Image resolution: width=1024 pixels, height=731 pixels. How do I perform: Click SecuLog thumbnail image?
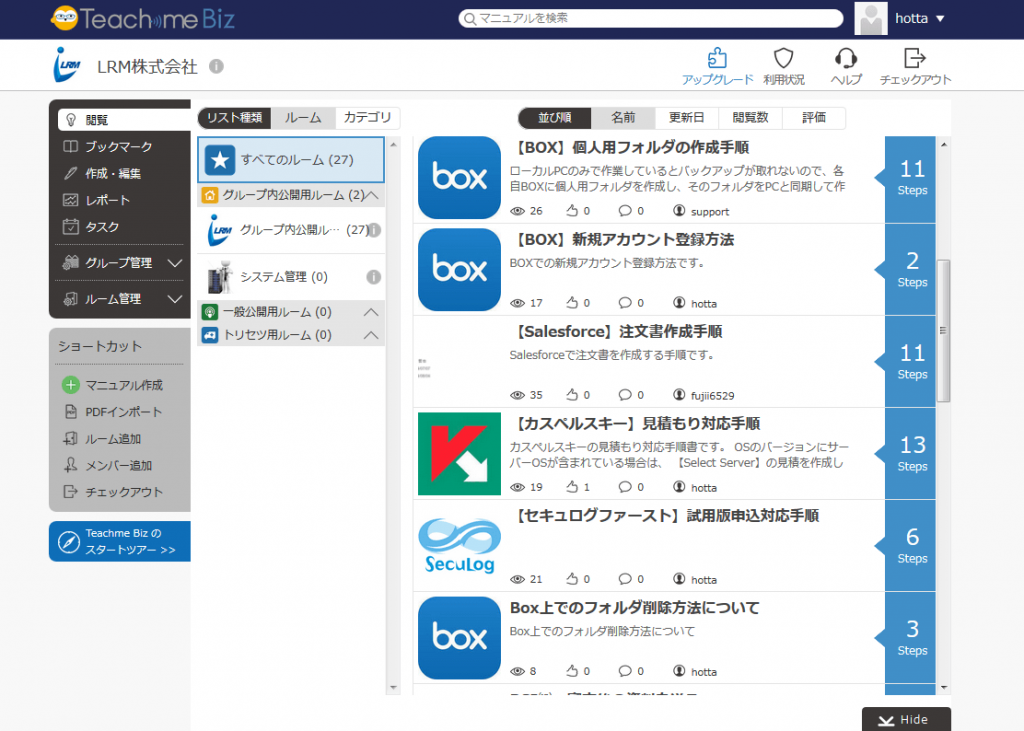(459, 545)
